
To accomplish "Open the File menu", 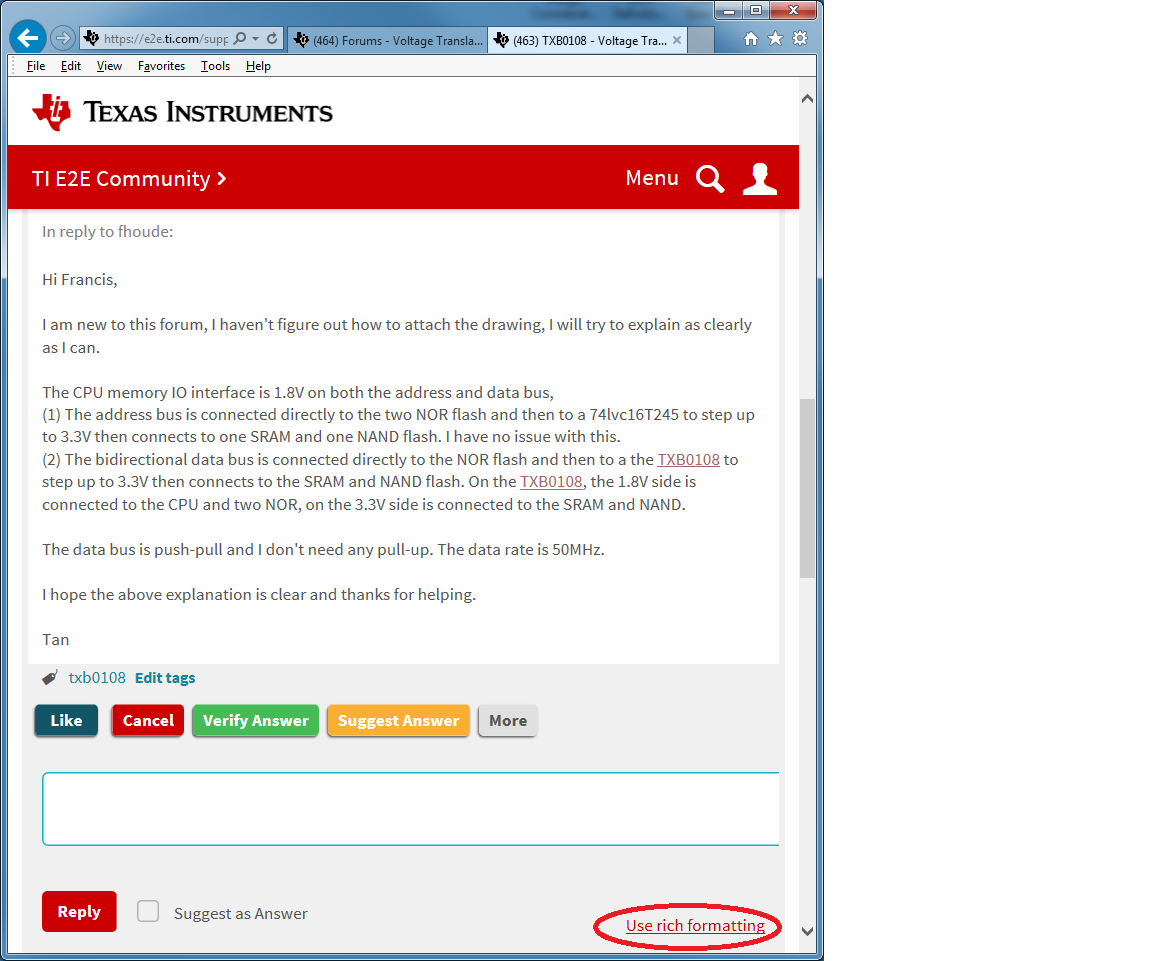I will click(x=36, y=66).
